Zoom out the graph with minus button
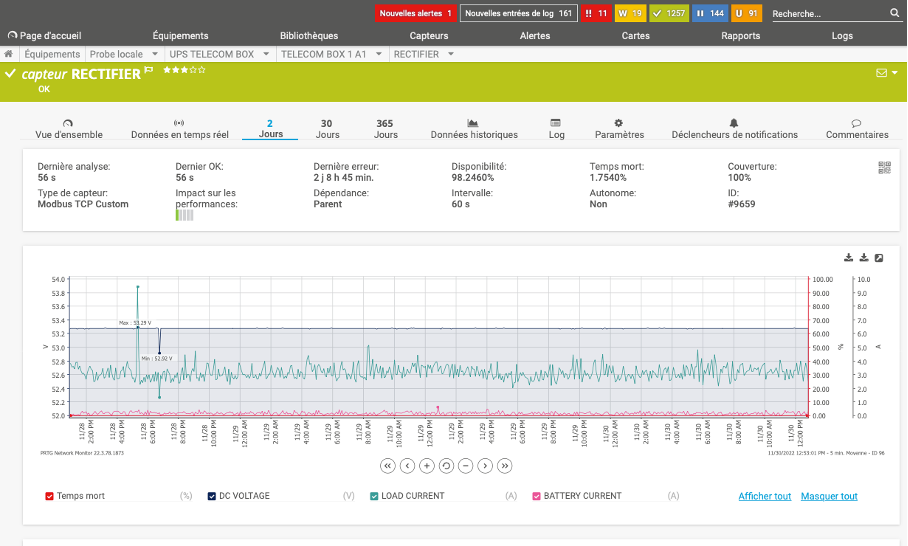This screenshot has width=908, height=546. click(x=465, y=466)
